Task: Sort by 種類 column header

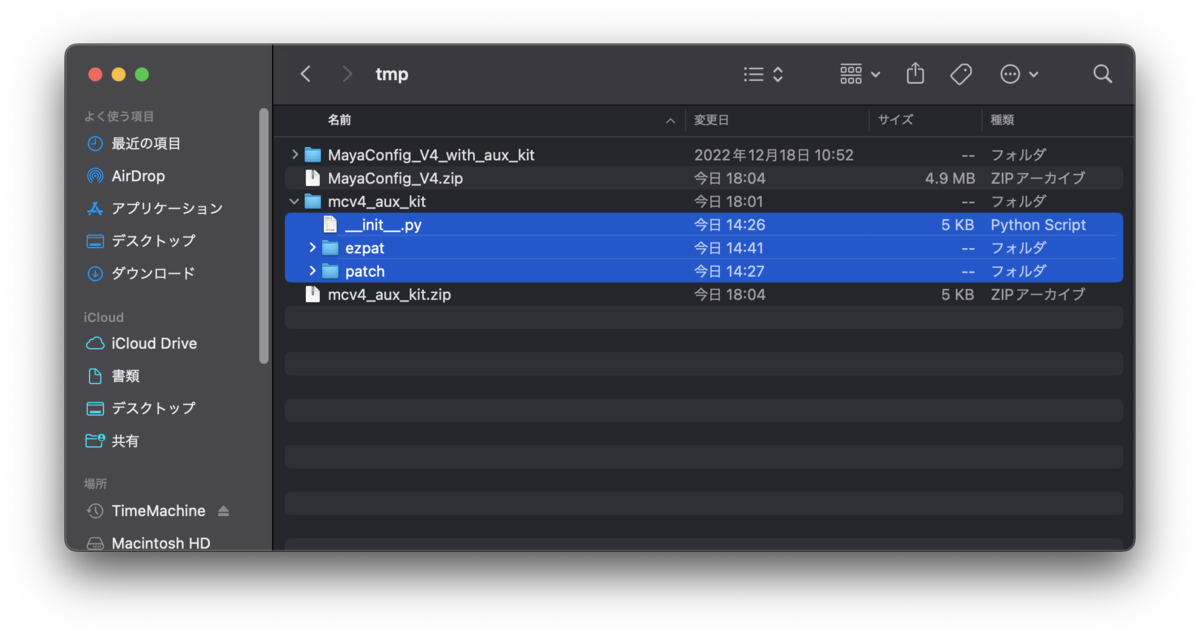Action: [1002, 120]
